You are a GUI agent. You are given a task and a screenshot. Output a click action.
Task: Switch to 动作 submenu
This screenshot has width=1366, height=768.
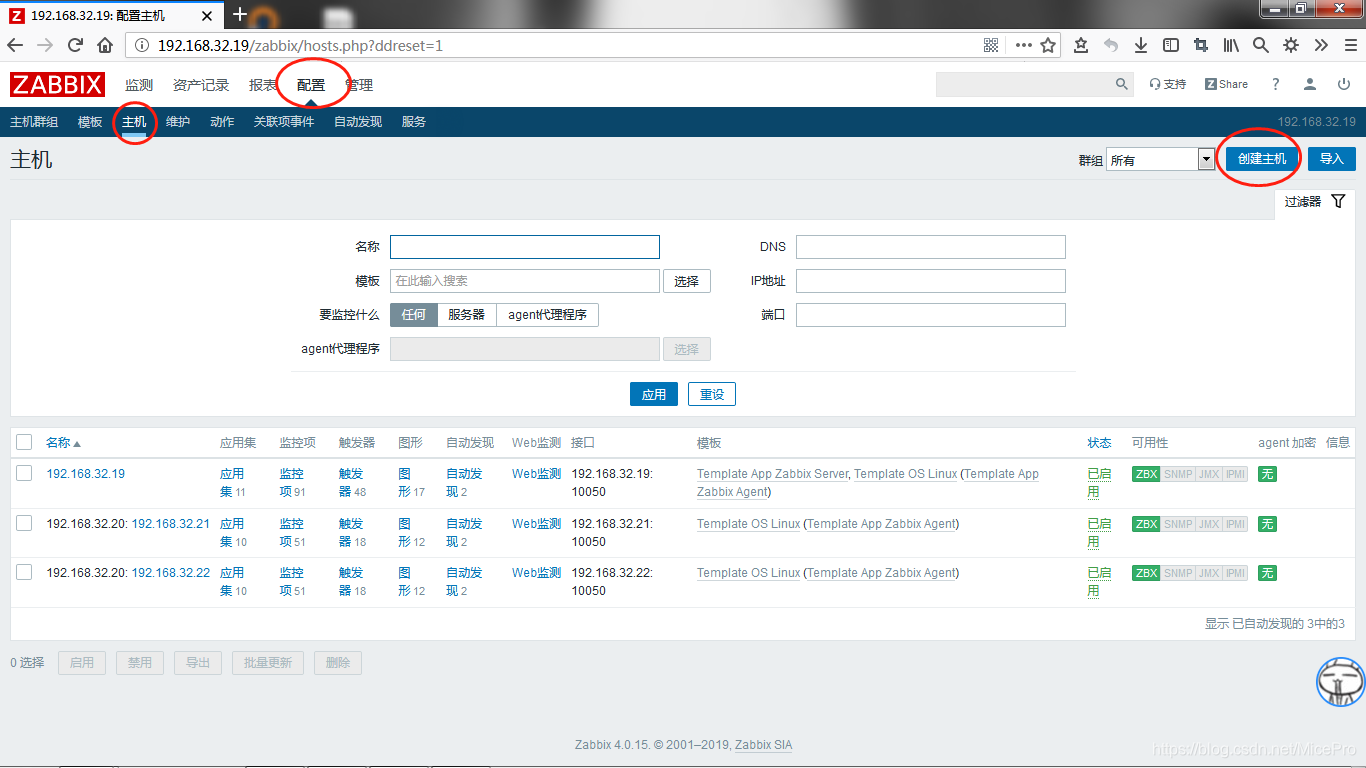point(222,122)
